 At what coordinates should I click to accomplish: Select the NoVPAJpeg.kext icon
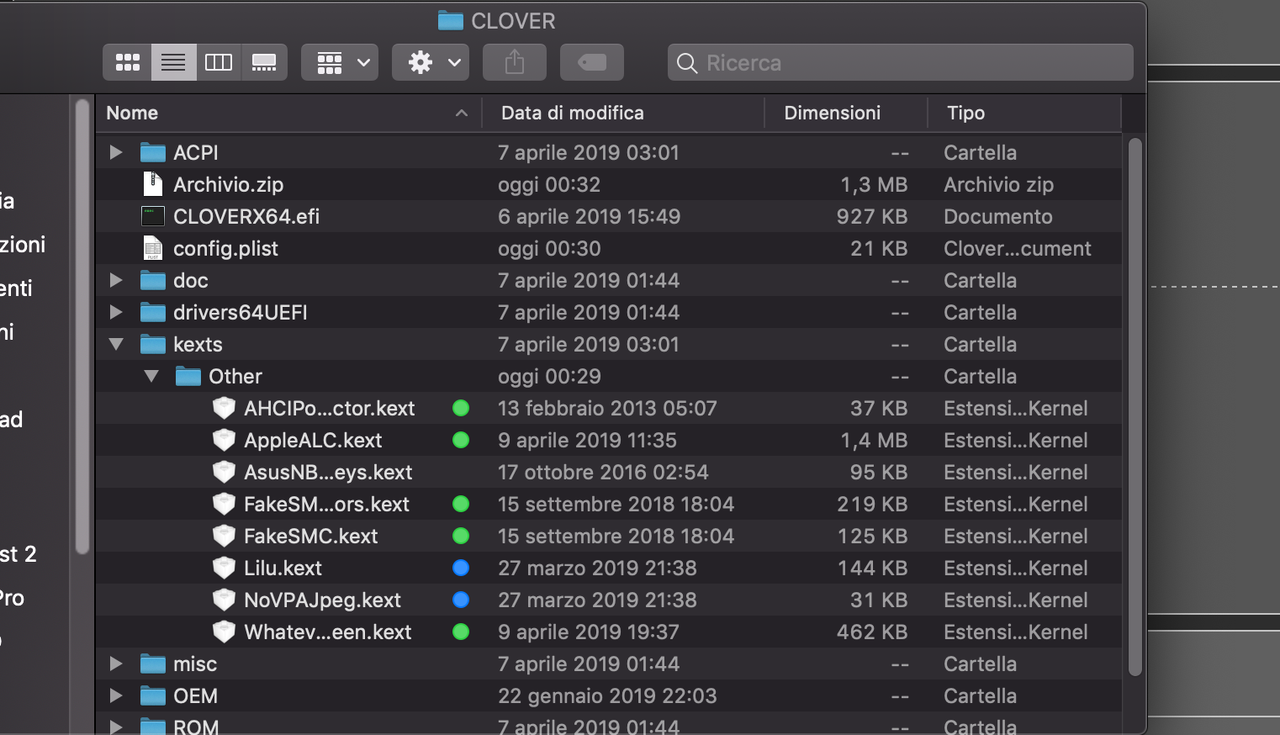(224, 600)
